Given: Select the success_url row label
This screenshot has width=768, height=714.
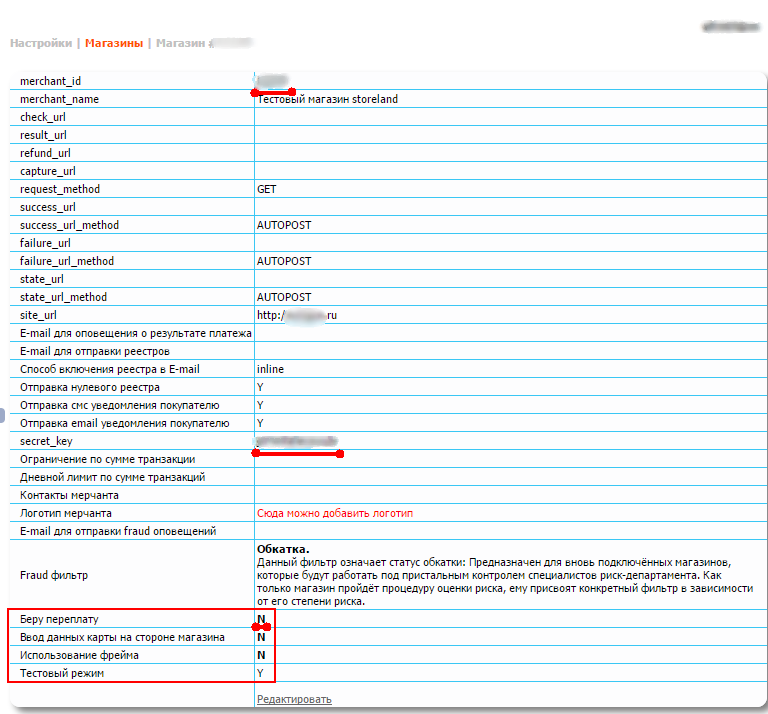Looking at the screenshot, I should coord(48,207).
